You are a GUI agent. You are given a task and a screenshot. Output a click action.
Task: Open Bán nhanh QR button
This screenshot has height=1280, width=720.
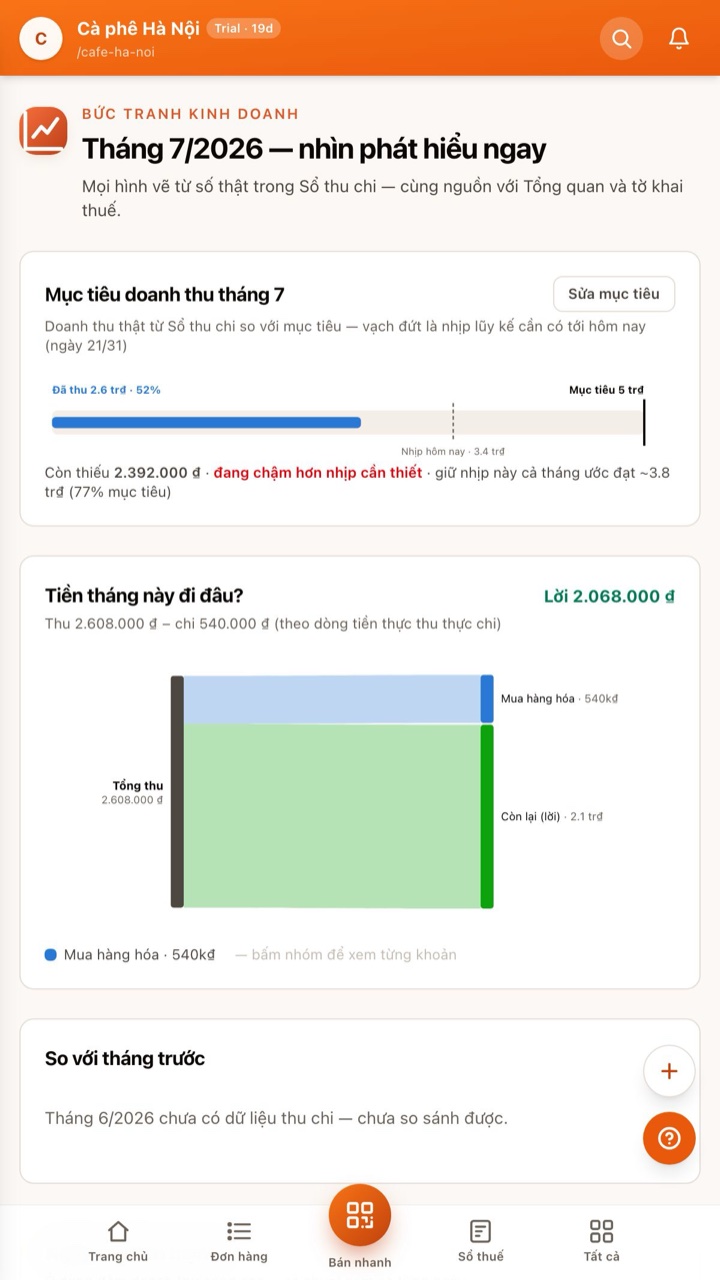point(360,1215)
